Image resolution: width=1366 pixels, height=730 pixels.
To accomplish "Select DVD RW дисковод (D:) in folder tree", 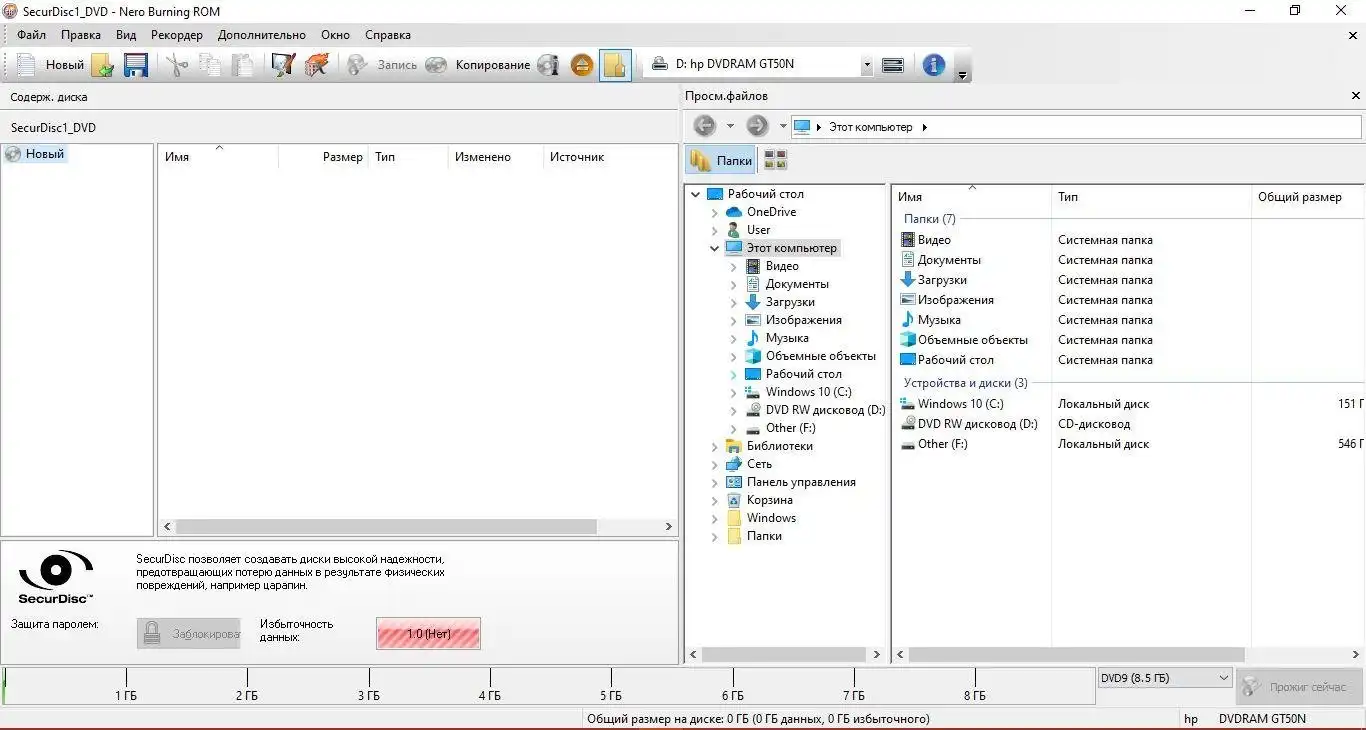I will tap(825, 410).
